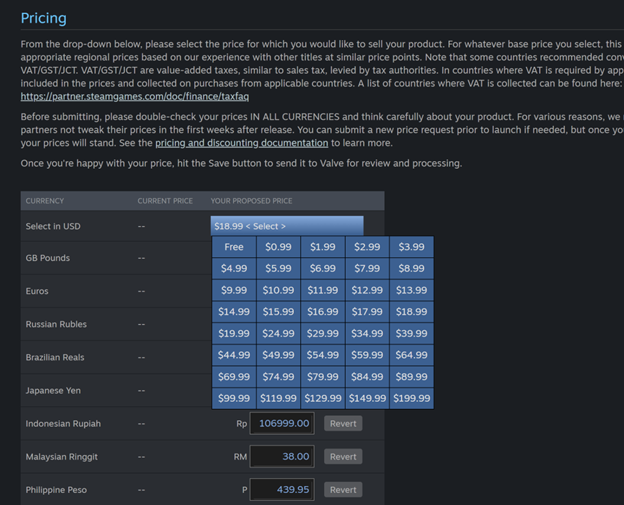This screenshot has width=624, height=505.
Task: Click the 'Brazilian Reals' currency label
Action: click(55, 357)
